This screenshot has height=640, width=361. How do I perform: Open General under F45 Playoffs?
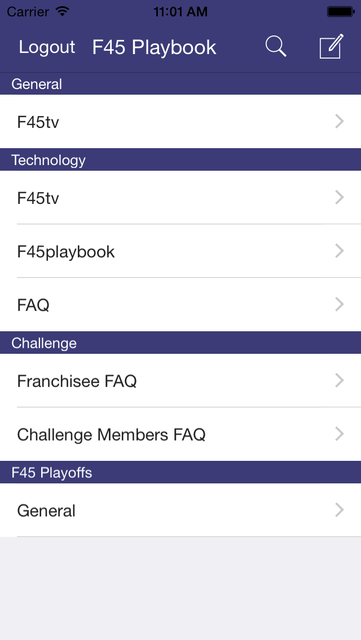pyautogui.click(x=180, y=510)
